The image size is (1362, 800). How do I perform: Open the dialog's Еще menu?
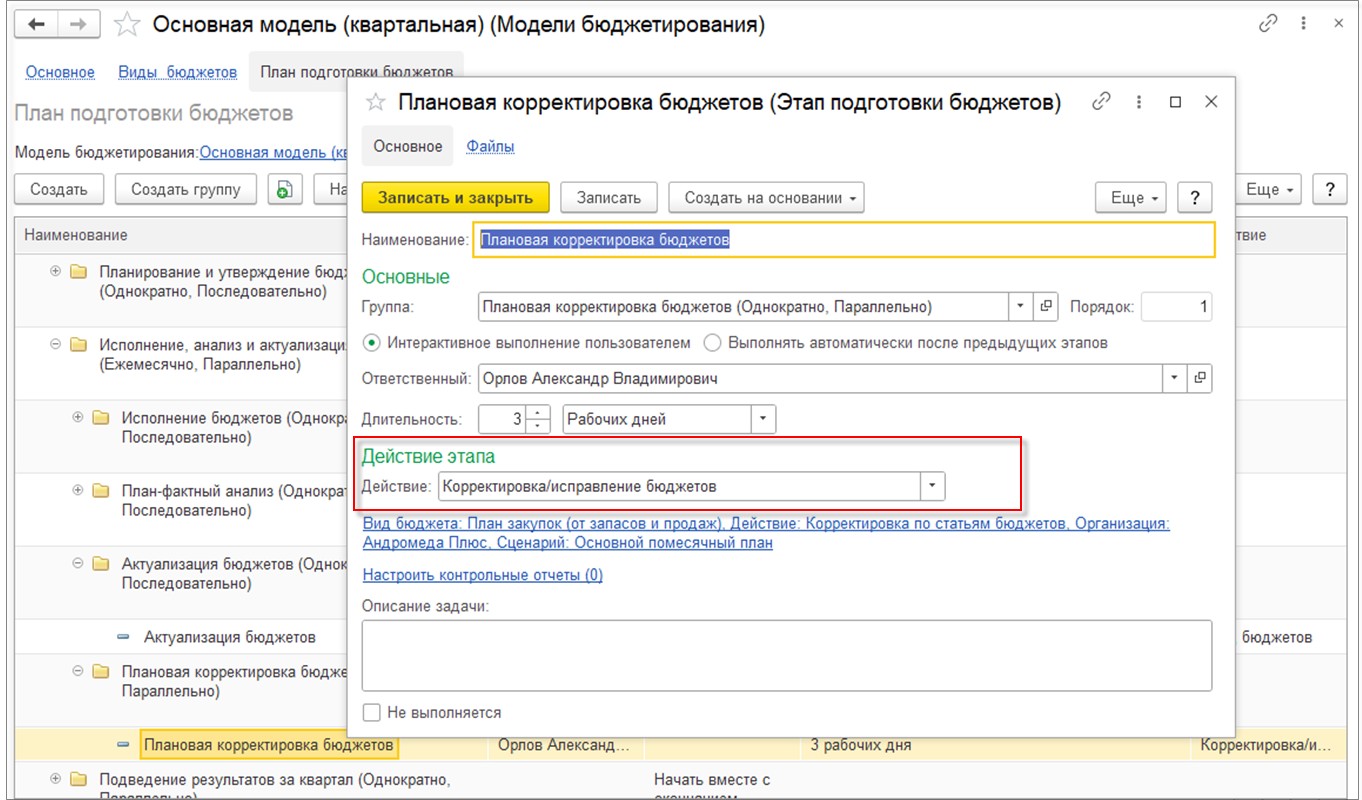point(1133,198)
